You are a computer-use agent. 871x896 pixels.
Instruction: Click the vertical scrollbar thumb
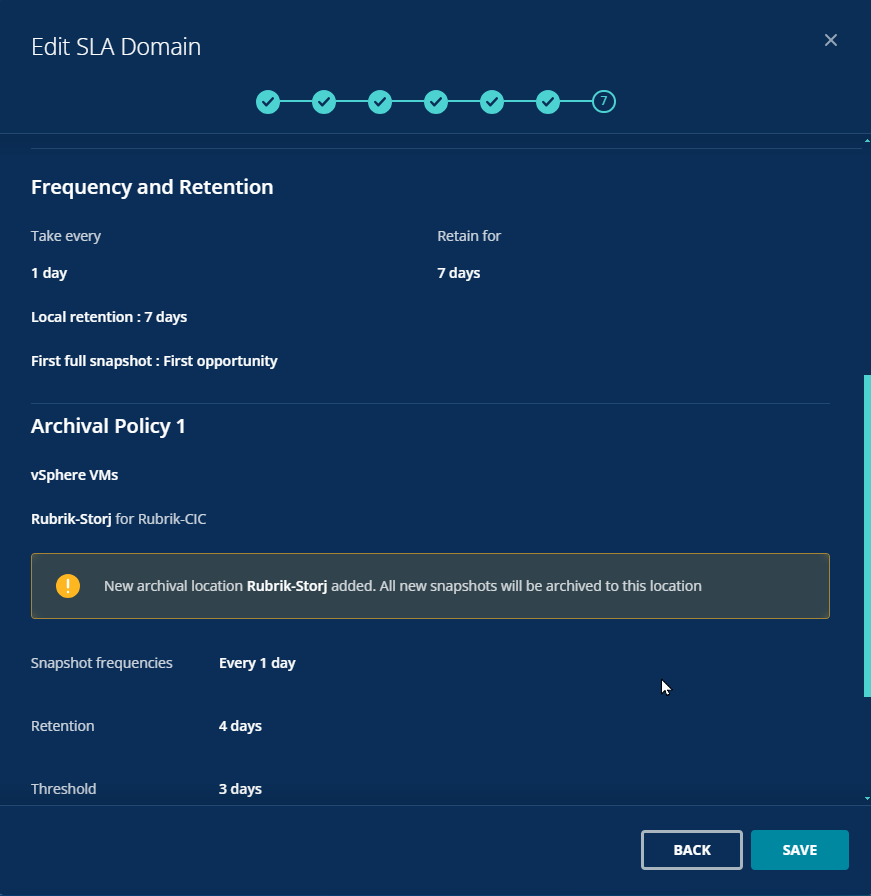point(867,535)
